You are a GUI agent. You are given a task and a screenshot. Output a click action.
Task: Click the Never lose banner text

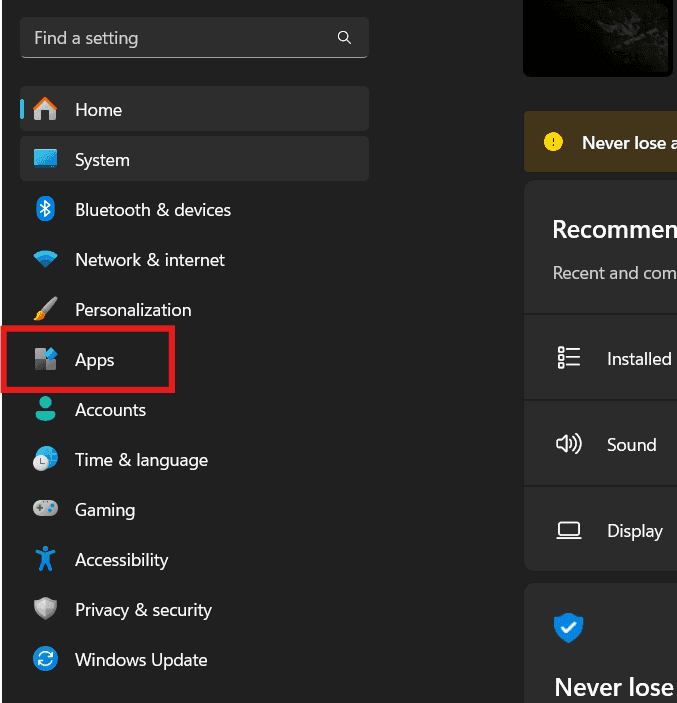tap(629, 143)
